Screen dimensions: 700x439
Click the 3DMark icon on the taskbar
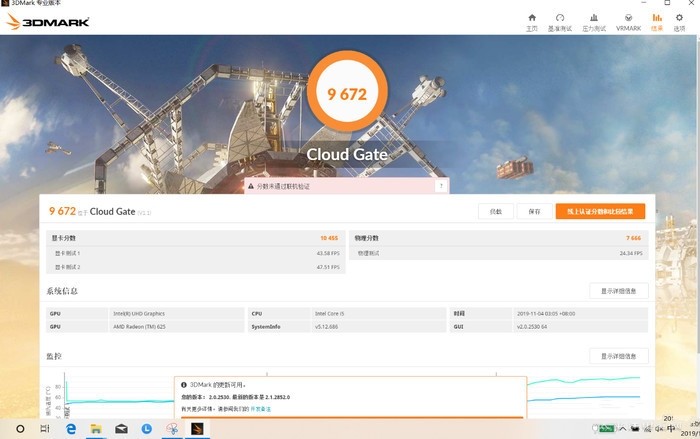[x=197, y=429]
